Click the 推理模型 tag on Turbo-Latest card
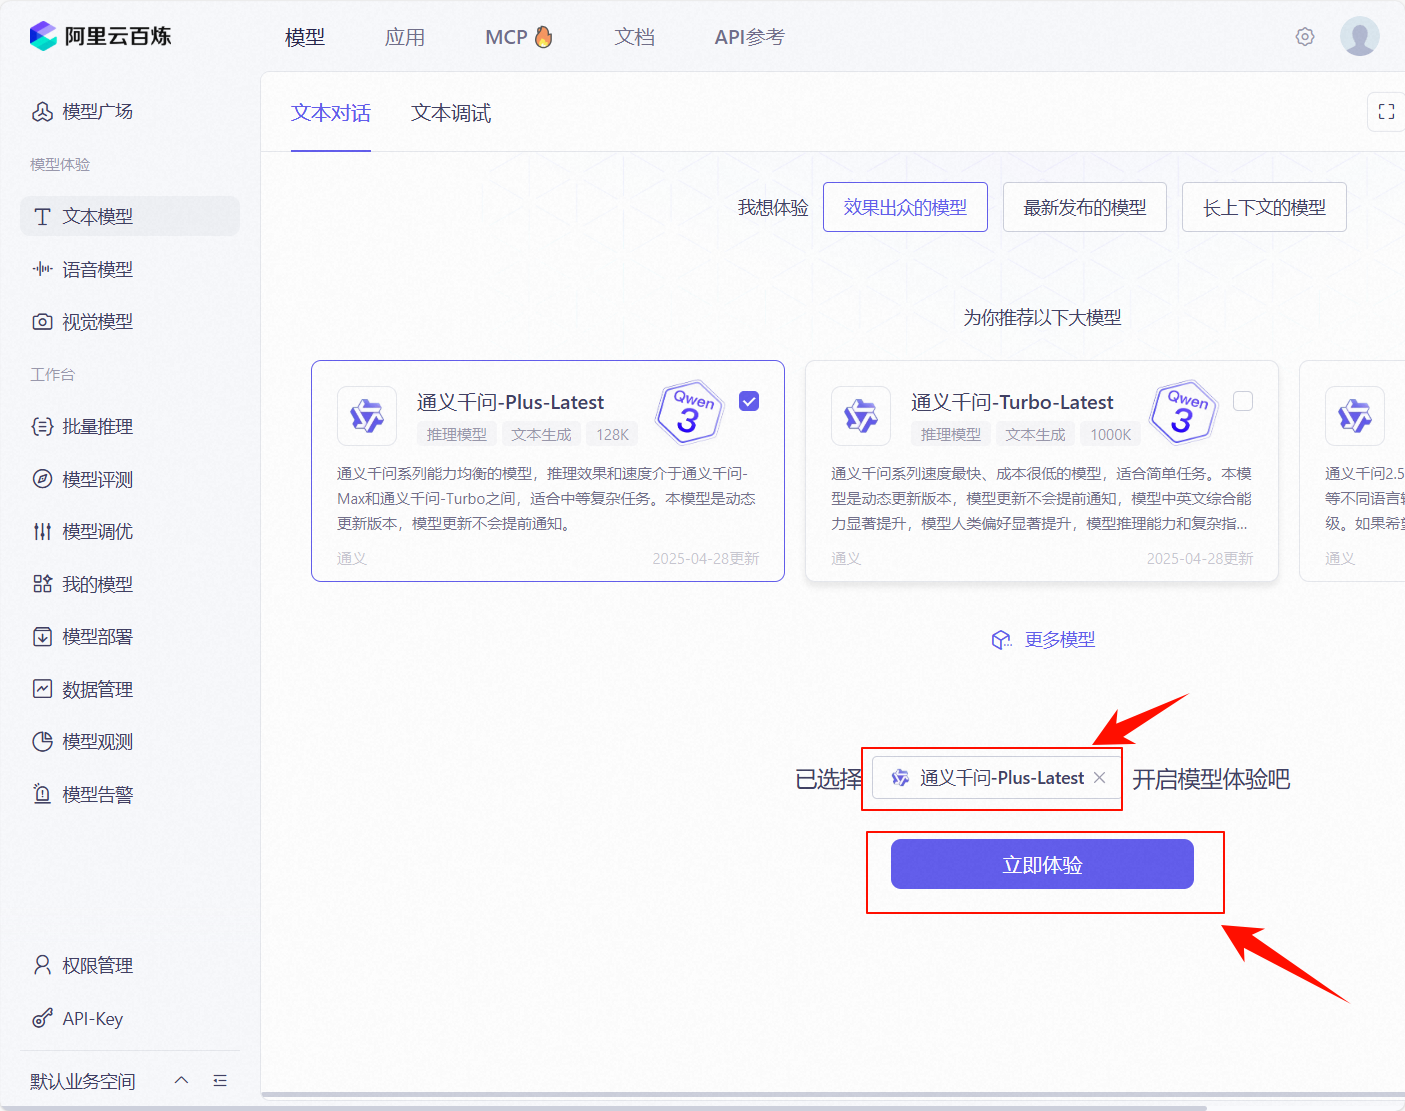The width and height of the screenshot is (1405, 1111). (951, 434)
